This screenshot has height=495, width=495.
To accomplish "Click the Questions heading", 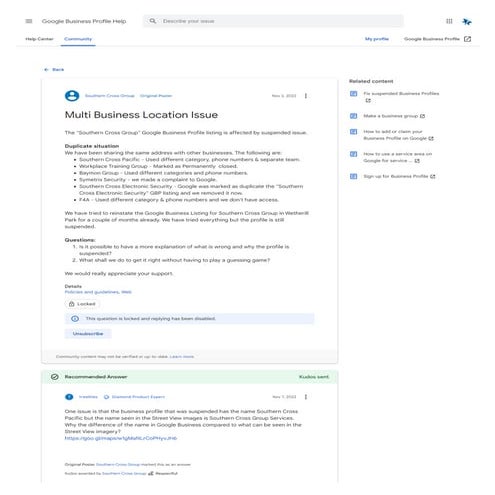I will (80, 240).
